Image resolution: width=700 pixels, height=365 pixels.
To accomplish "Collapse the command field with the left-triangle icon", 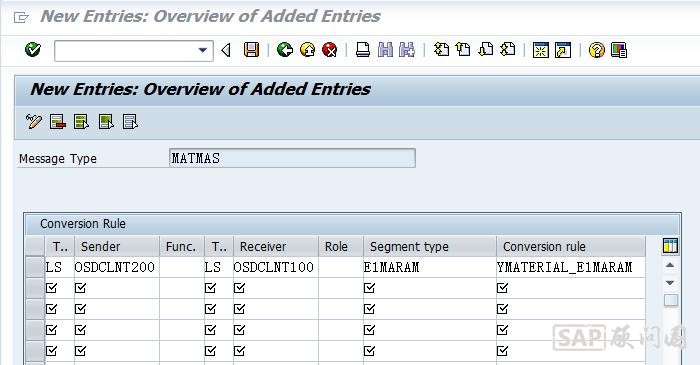I will pyautogui.click(x=226, y=50).
